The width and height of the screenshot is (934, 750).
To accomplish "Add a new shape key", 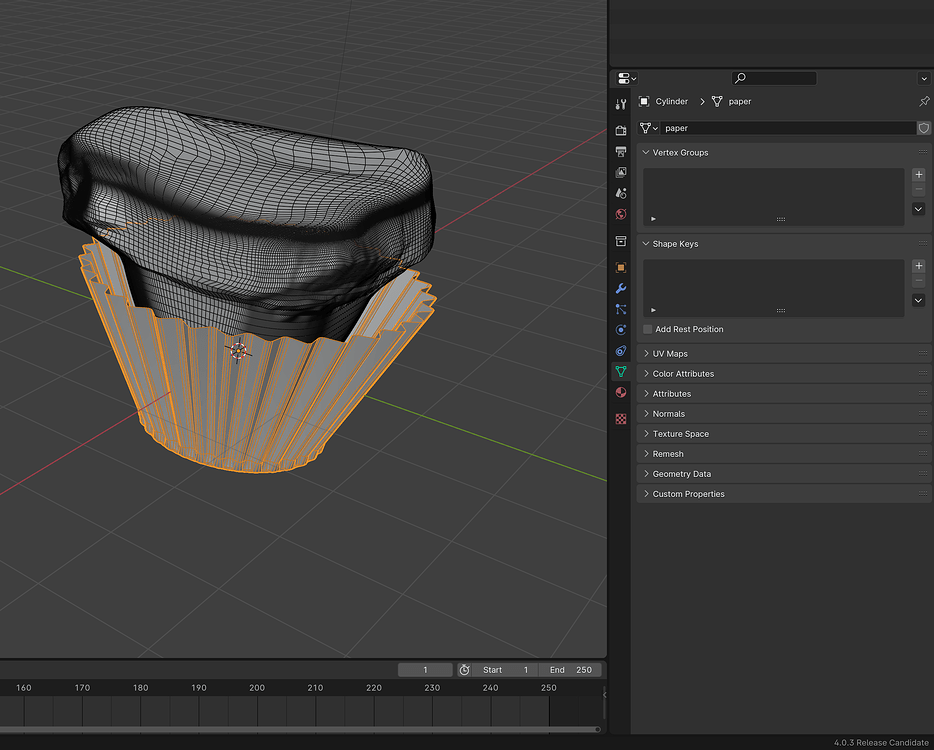I will 919,266.
